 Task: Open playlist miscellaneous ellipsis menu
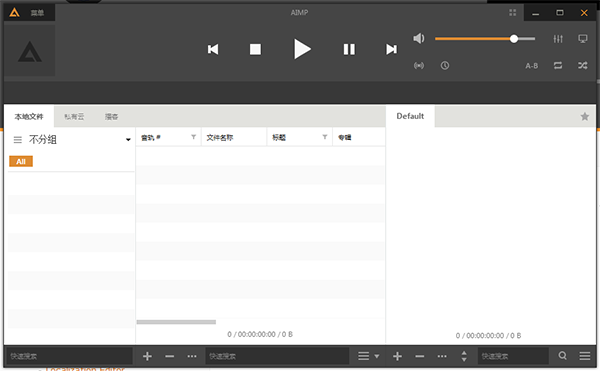(442, 356)
